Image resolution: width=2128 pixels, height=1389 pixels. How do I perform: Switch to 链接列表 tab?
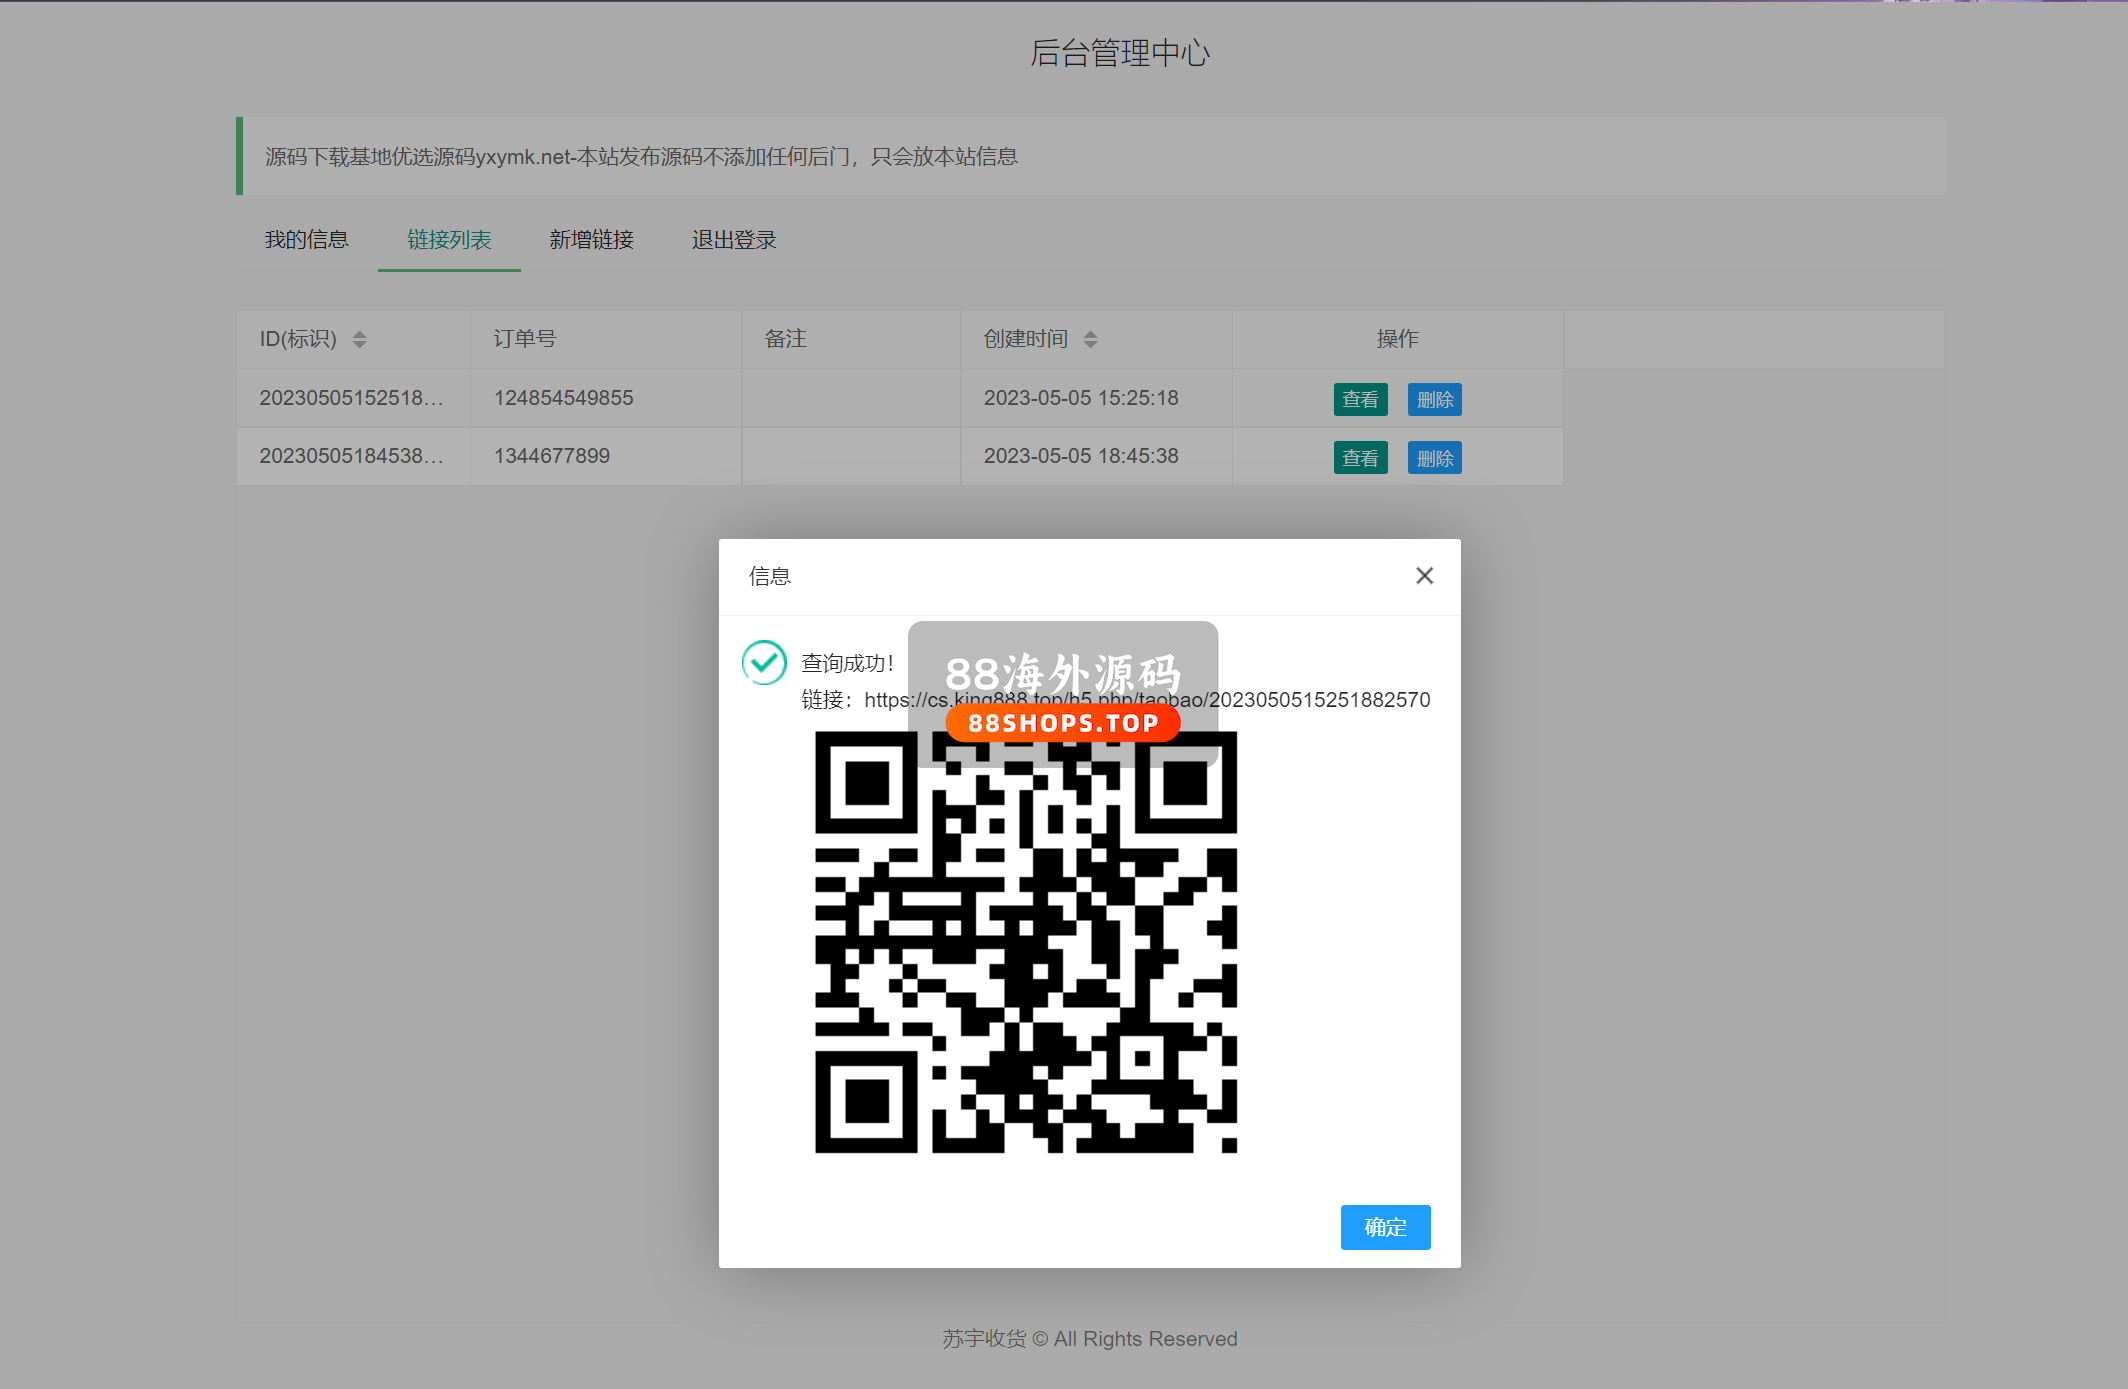449,240
